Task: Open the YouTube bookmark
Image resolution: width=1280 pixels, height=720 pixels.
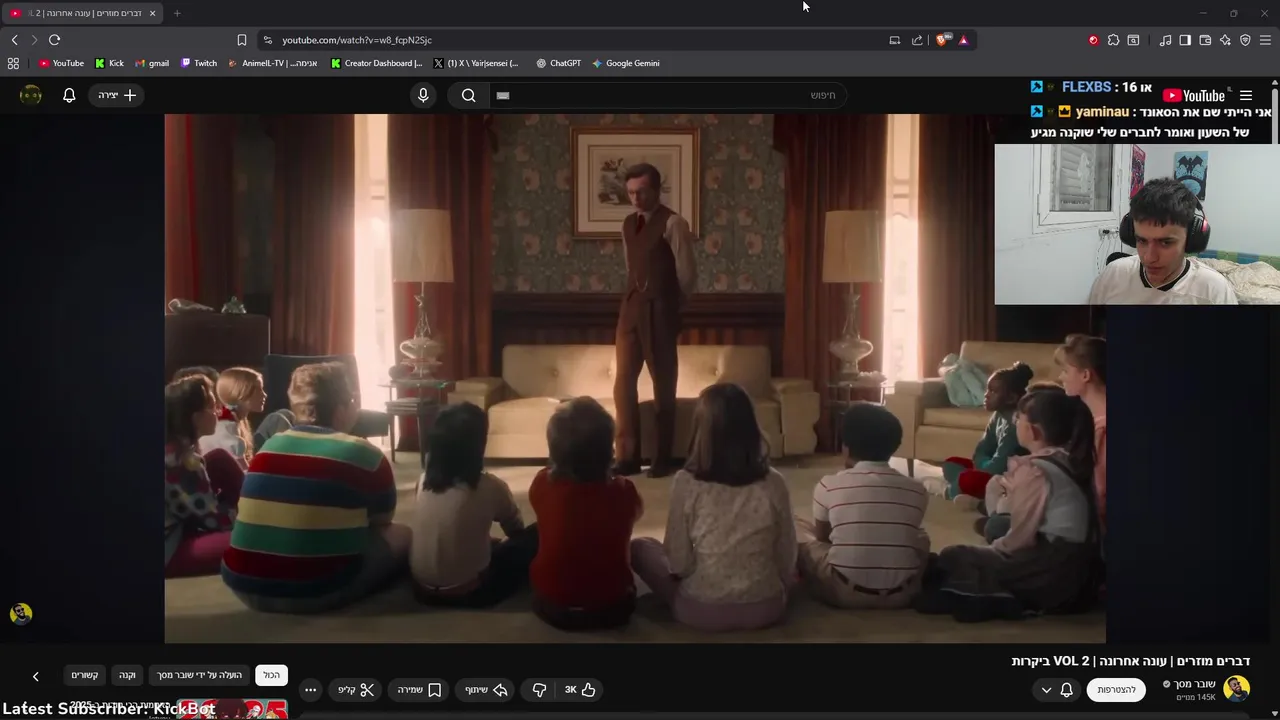Action: pos(61,63)
